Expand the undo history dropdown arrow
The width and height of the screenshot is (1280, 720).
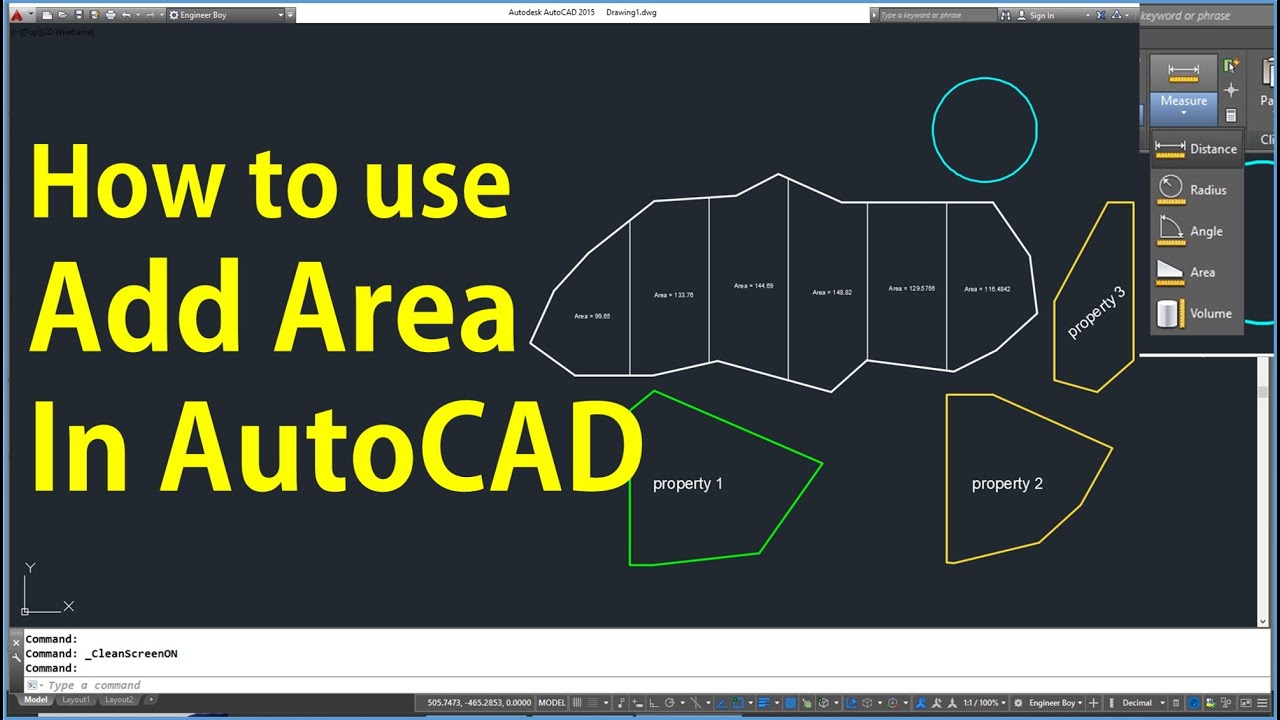(137, 15)
